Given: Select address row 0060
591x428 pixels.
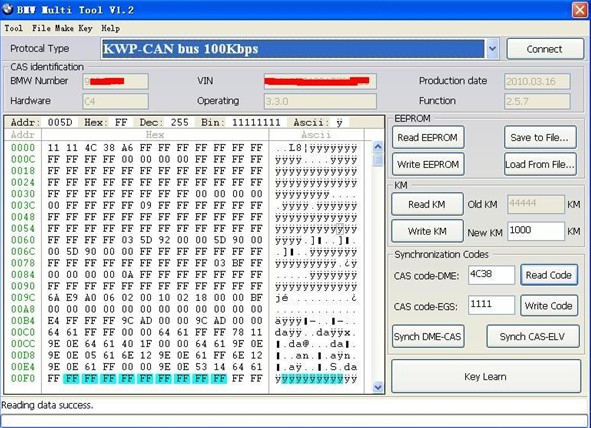Looking at the screenshot, I should [x=23, y=240].
